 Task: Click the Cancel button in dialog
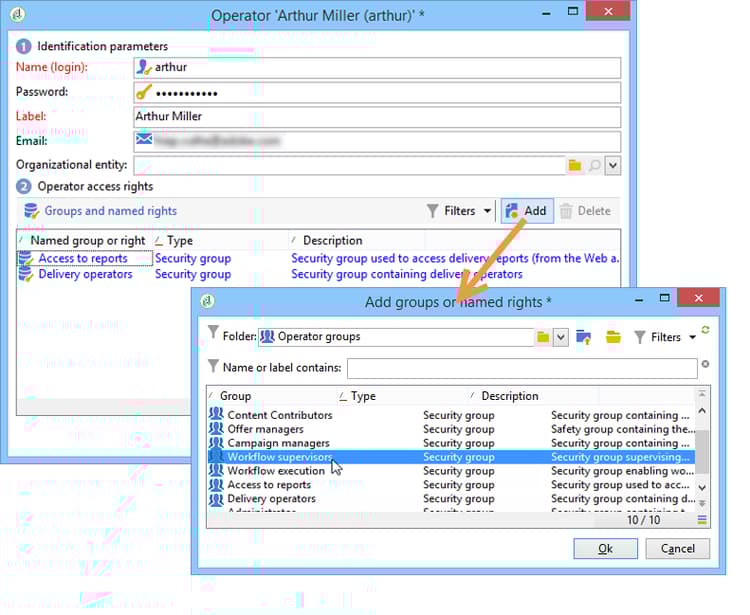pos(678,549)
